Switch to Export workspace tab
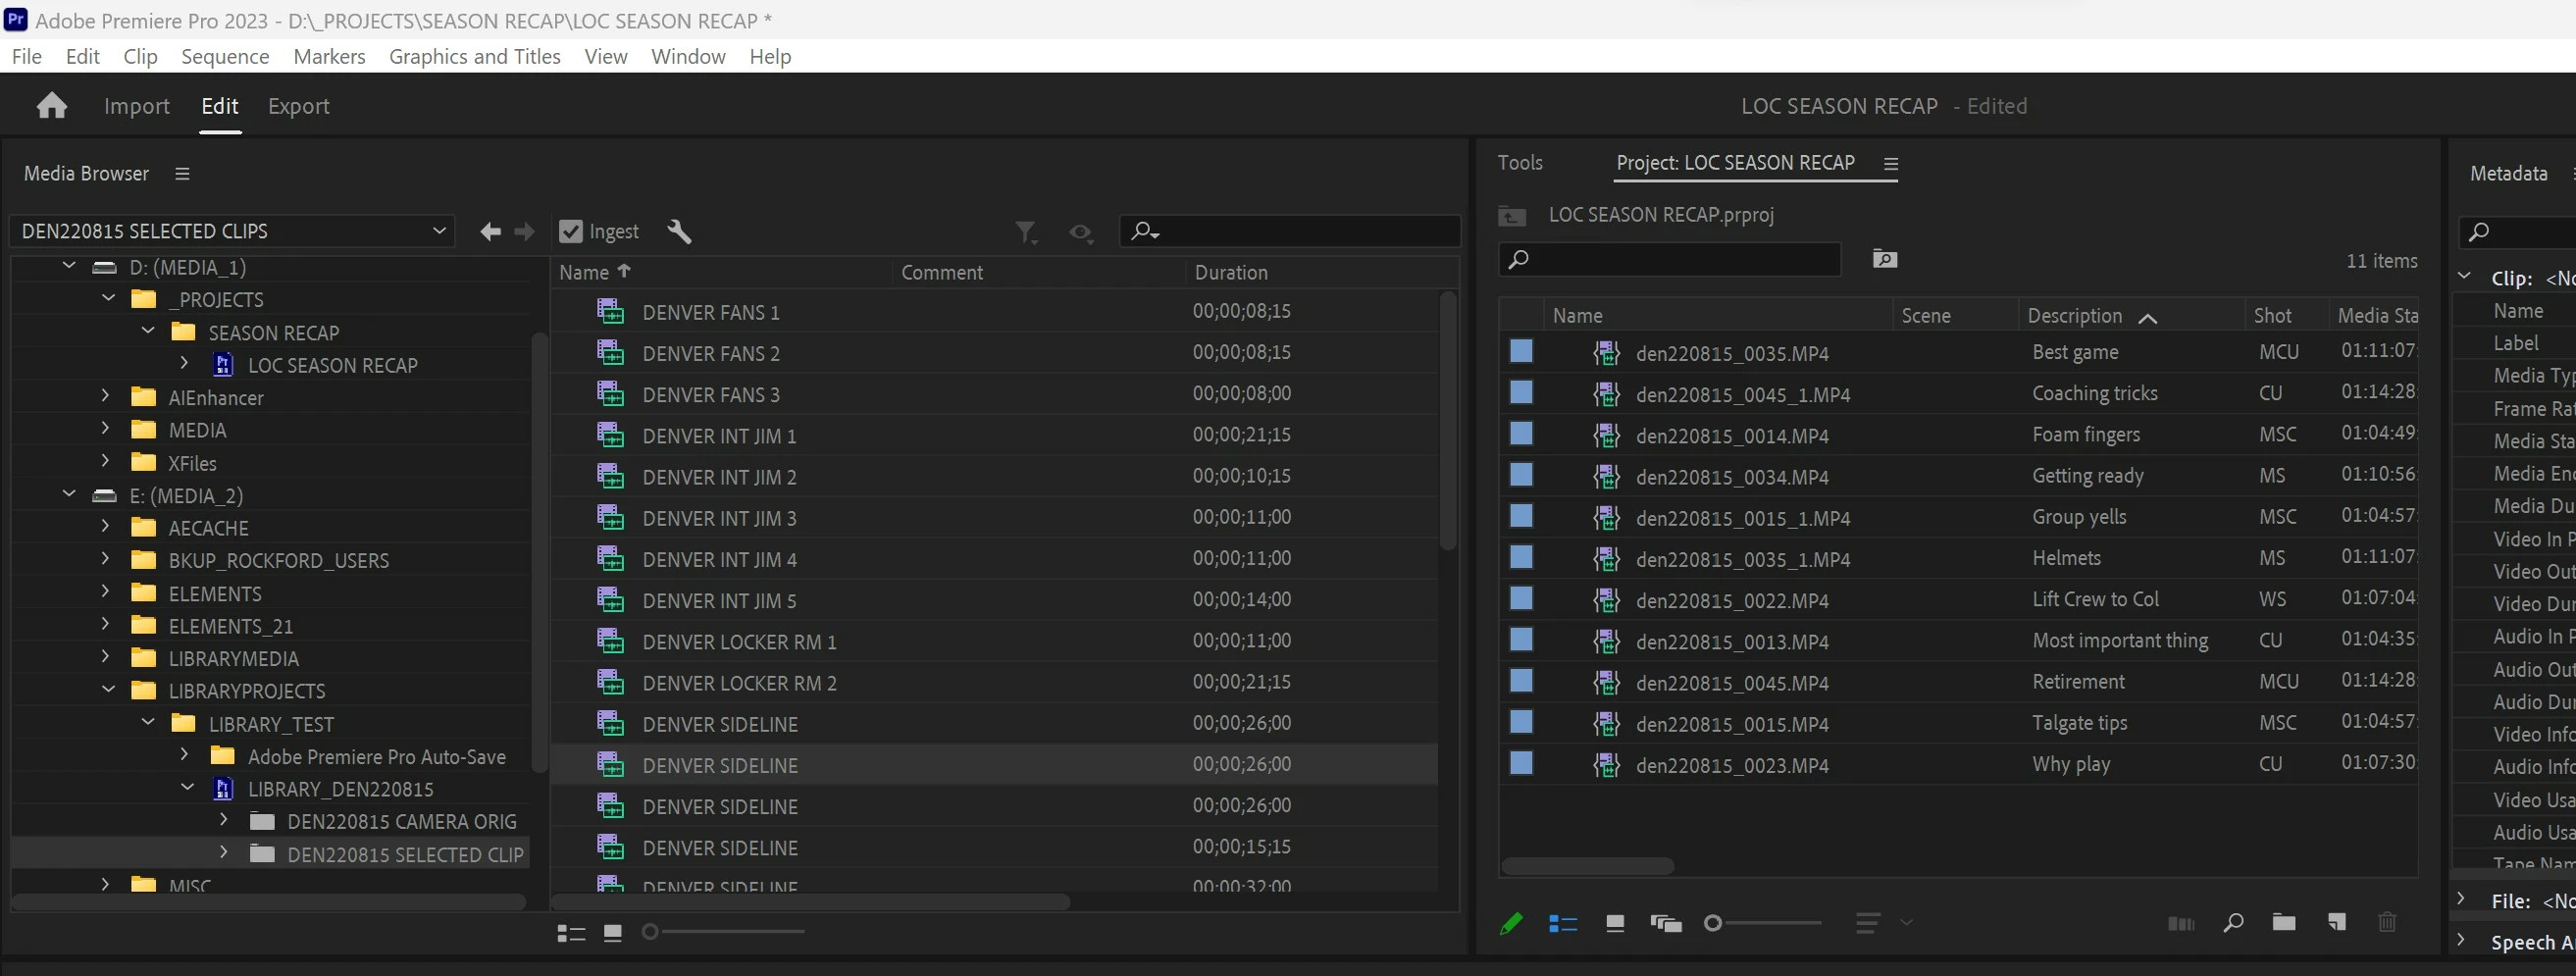The width and height of the screenshot is (2576, 976). coord(298,106)
